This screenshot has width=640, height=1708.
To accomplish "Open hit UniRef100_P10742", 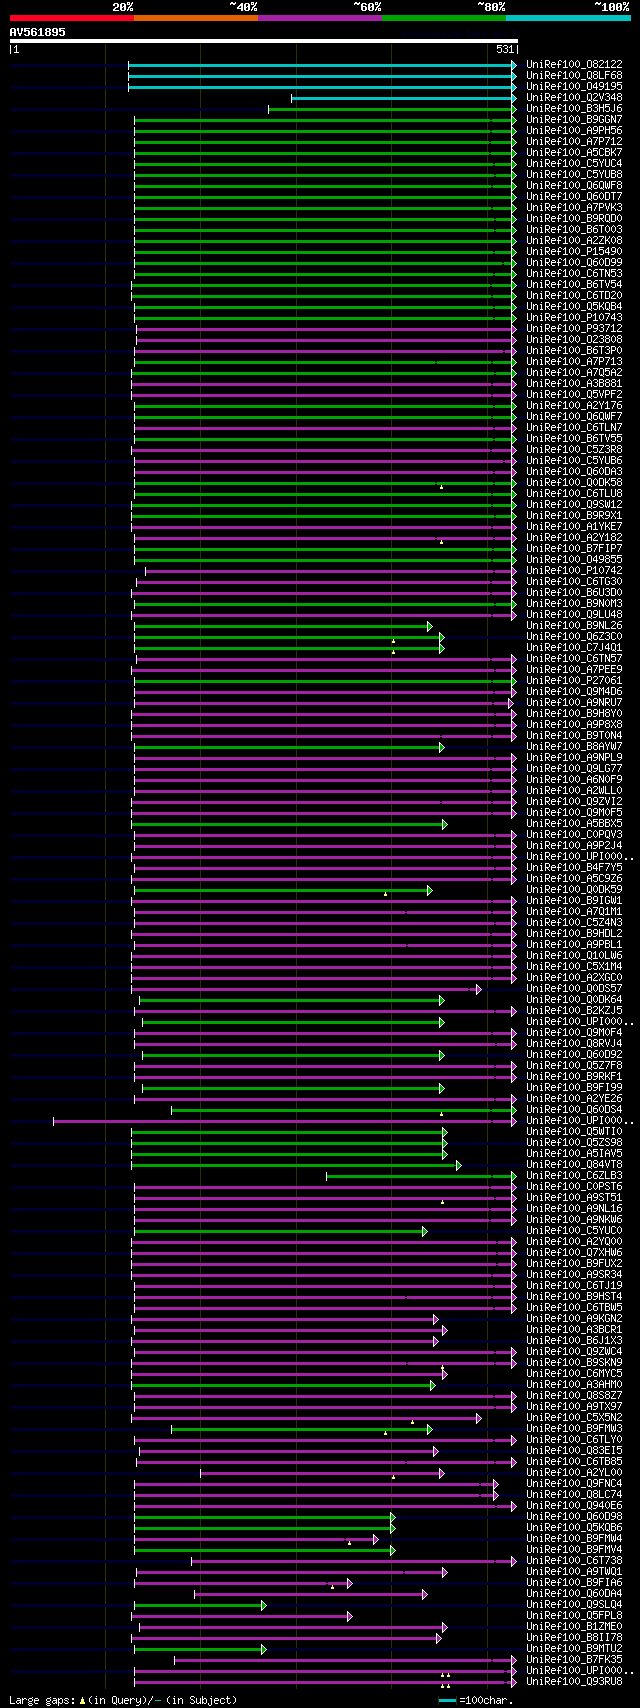I will click(x=574, y=570).
